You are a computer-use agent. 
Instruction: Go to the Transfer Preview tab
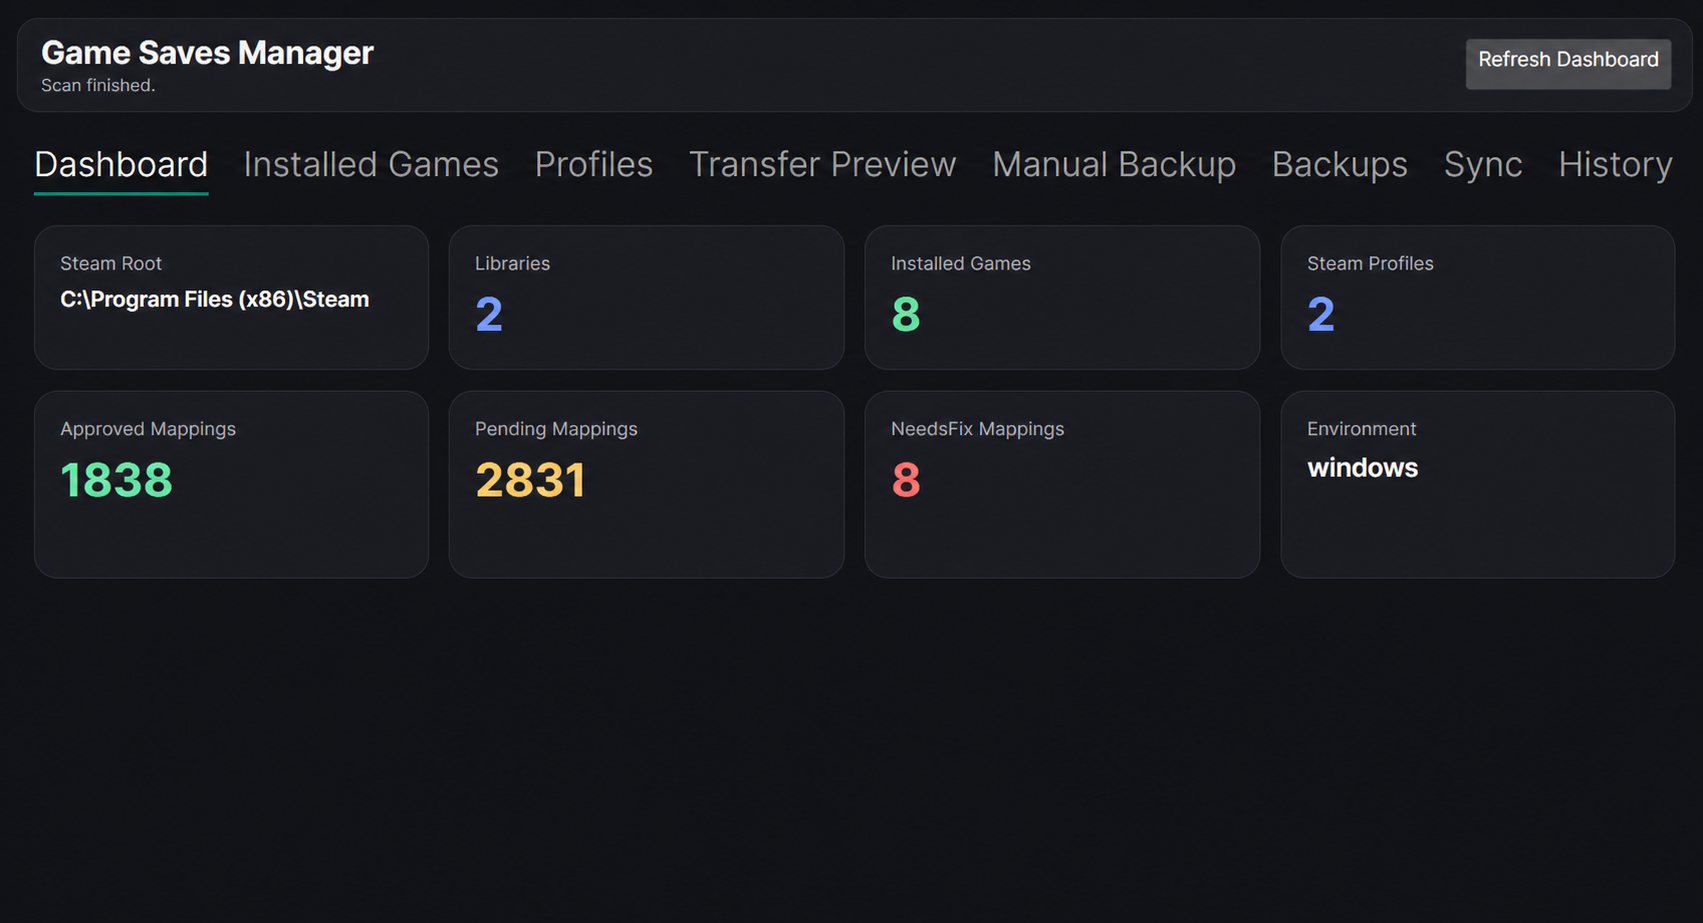822,165
